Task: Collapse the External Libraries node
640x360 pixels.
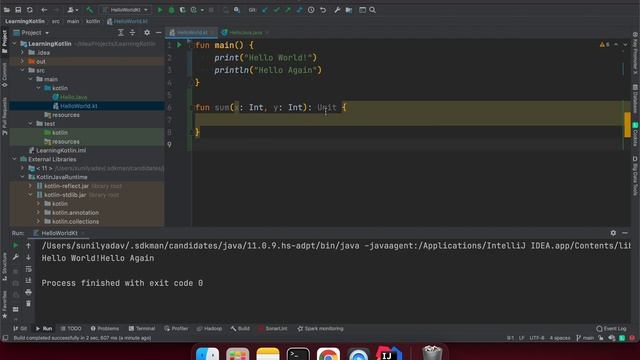Action: (x=15, y=159)
